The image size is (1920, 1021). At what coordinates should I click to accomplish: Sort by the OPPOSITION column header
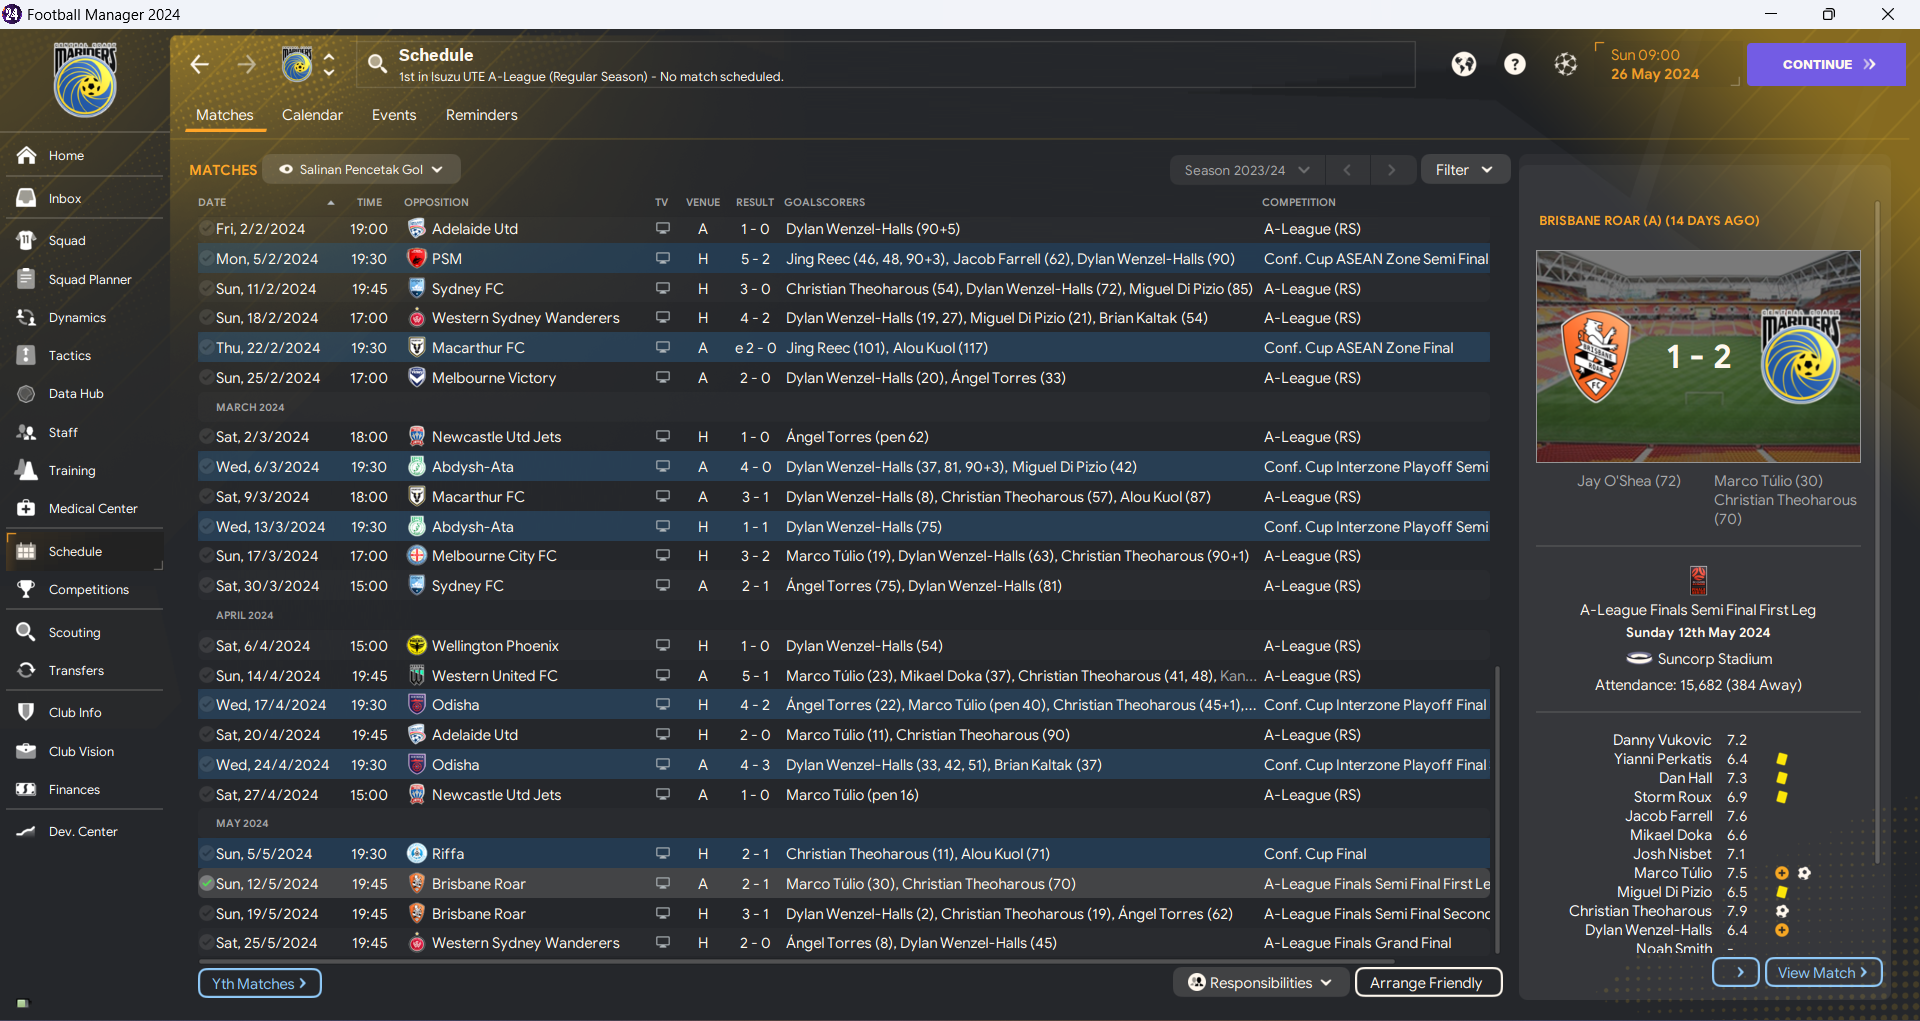[436, 202]
